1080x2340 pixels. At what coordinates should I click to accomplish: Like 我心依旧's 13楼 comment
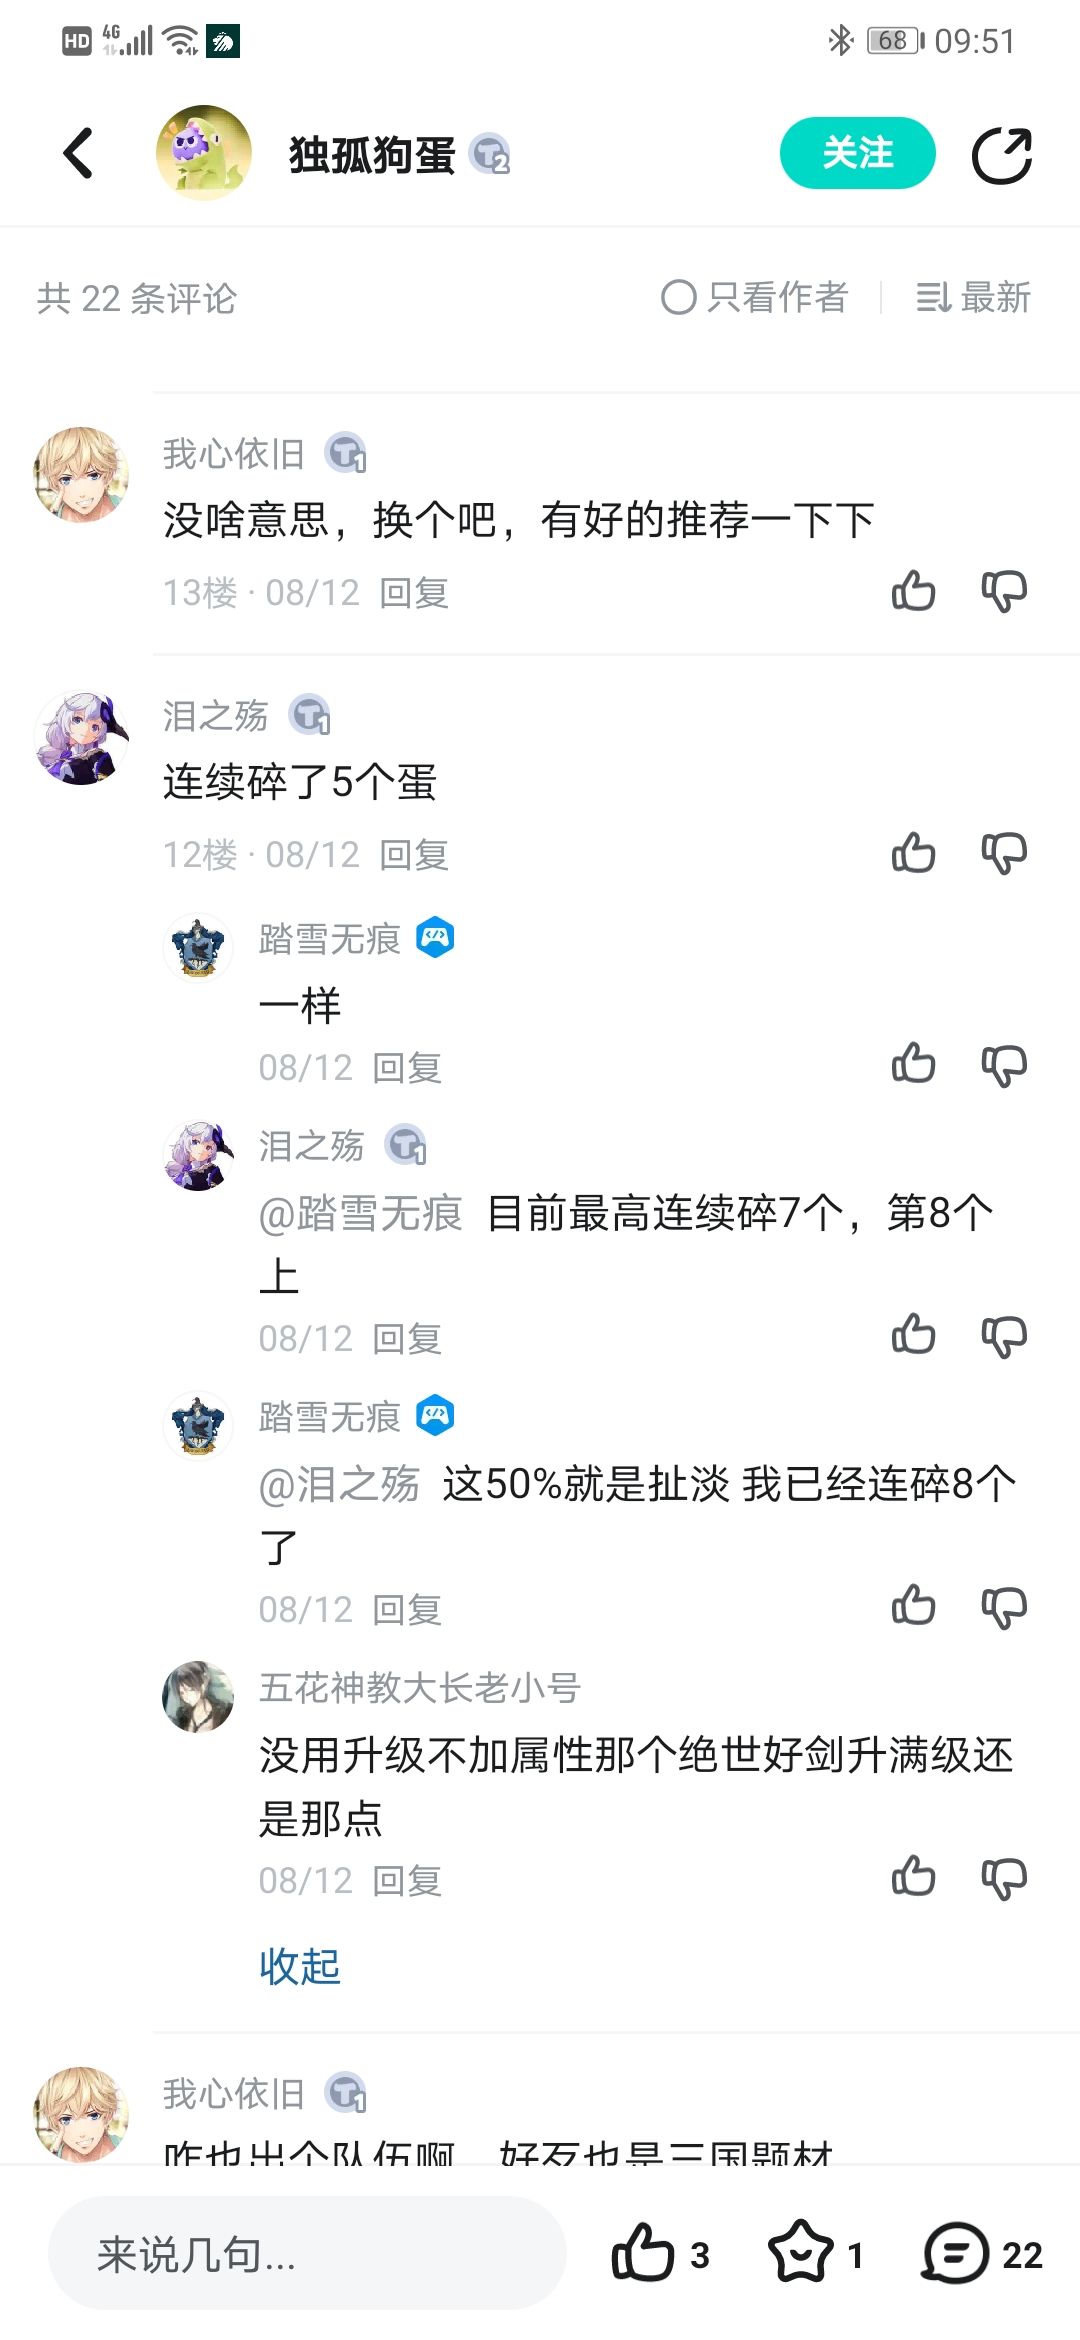tap(913, 591)
